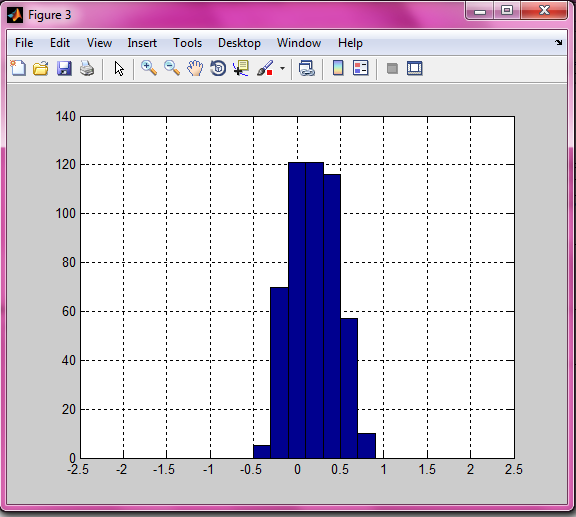576x517 pixels.
Task: Click the New Figure icon
Action: [18, 68]
